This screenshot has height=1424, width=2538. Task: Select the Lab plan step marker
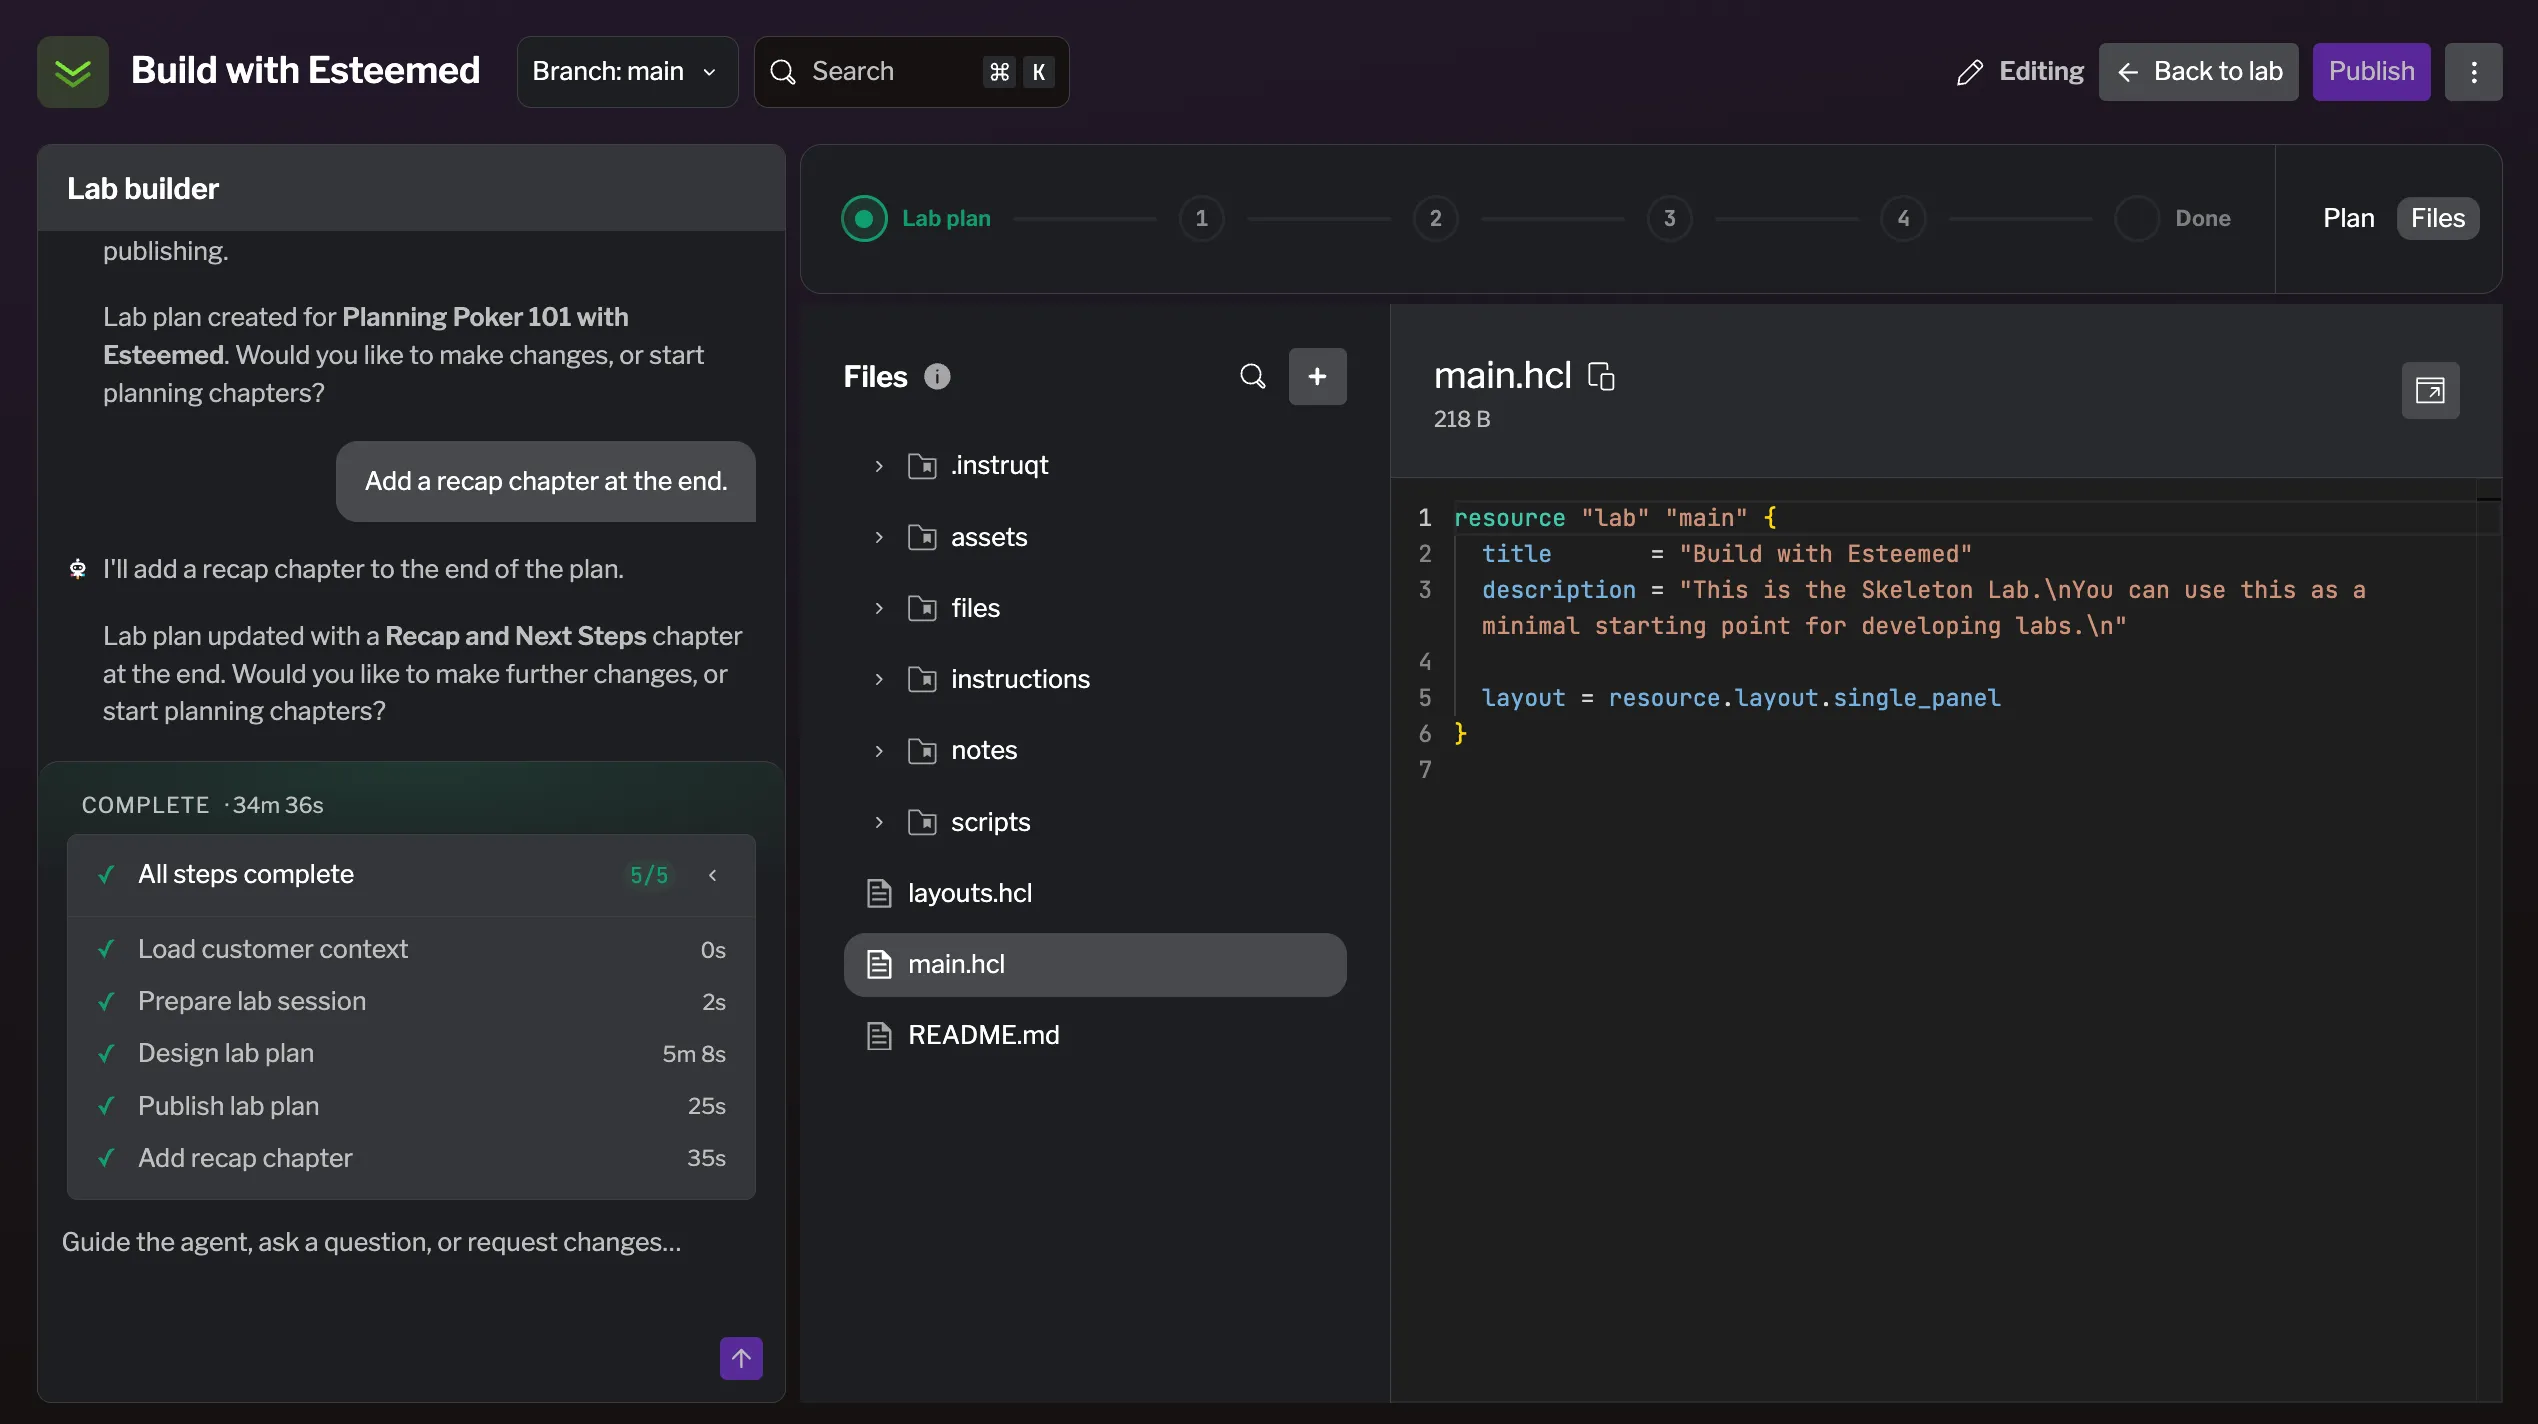click(x=864, y=218)
